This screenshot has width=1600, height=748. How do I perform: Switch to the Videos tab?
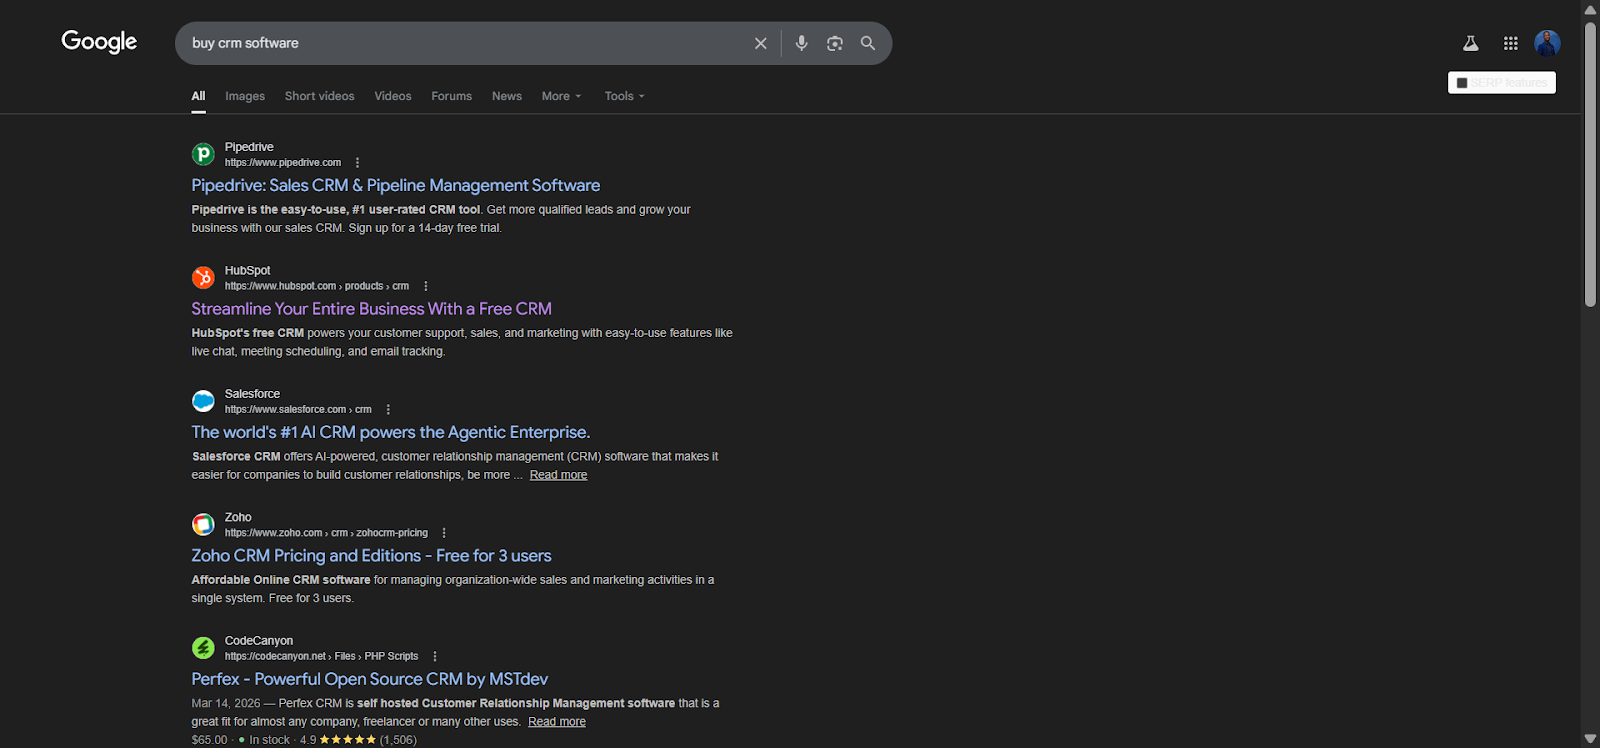click(x=393, y=96)
